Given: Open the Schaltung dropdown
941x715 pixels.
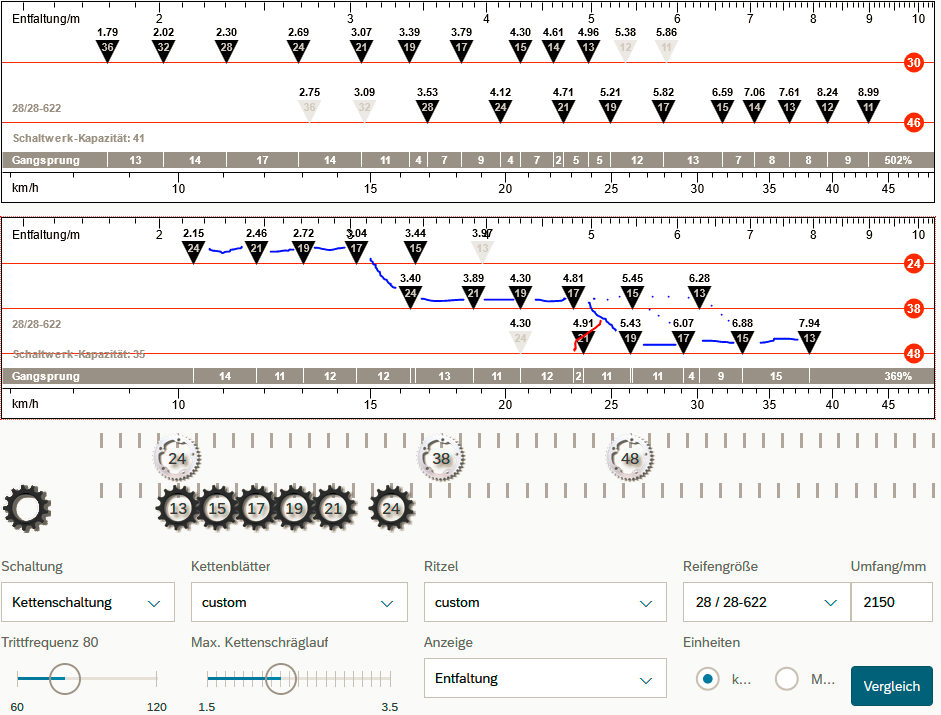Looking at the screenshot, I should click(x=88, y=603).
